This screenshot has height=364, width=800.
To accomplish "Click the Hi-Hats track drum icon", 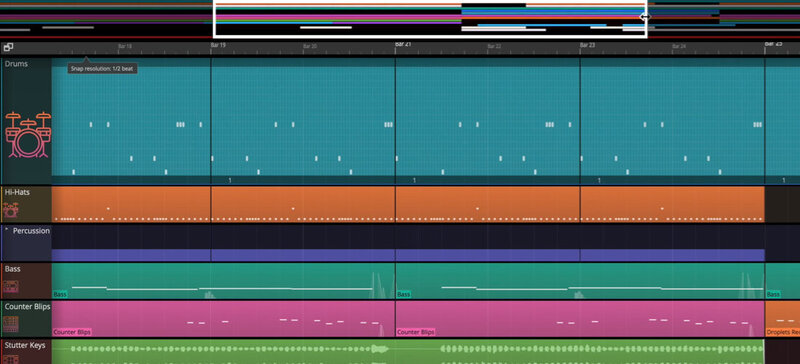I will pos(10,210).
